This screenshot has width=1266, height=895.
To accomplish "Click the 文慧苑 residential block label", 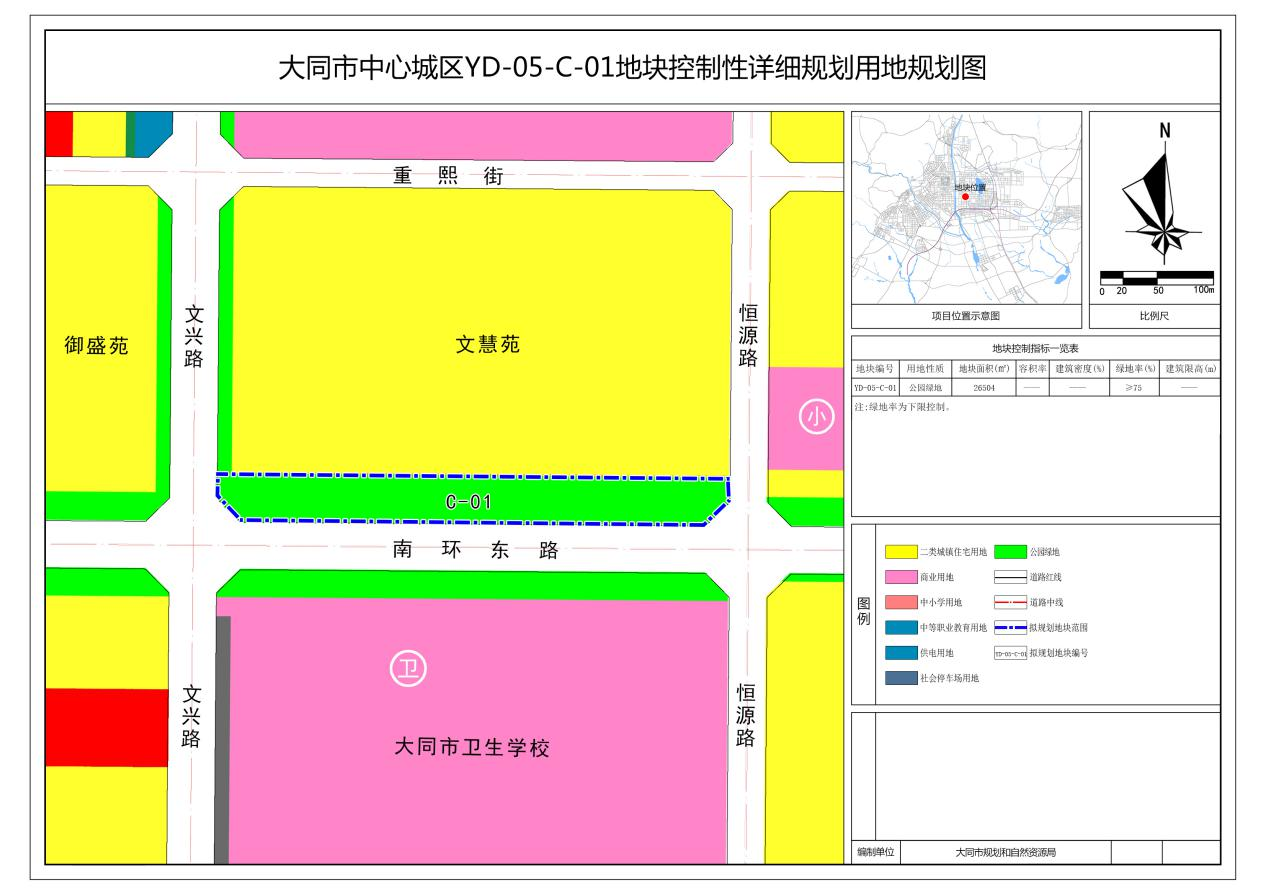I will click(x=488, y=345).
